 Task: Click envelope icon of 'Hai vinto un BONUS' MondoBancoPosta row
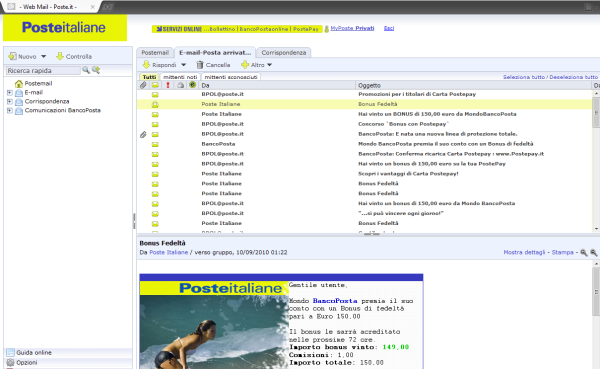click(155, 114)
